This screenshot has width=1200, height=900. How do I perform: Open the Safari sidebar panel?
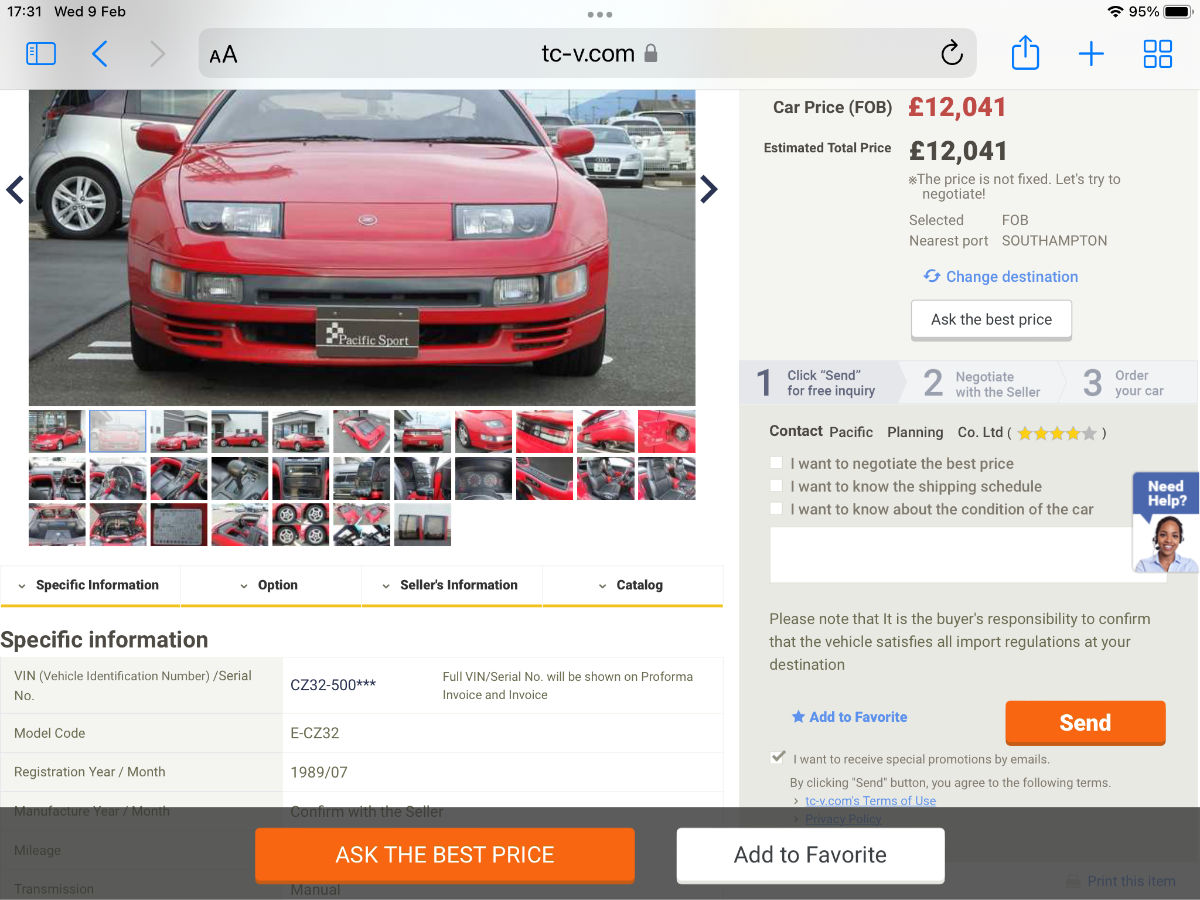(x=41, y=53)
